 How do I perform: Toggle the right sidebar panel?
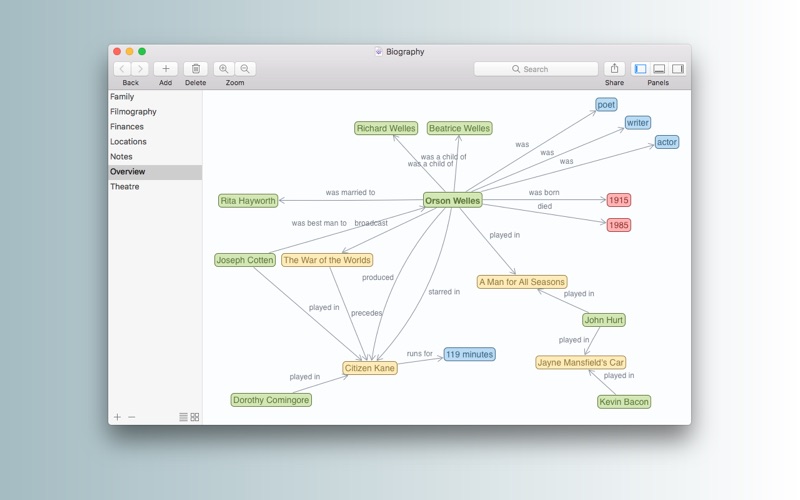tap(678, 69)
